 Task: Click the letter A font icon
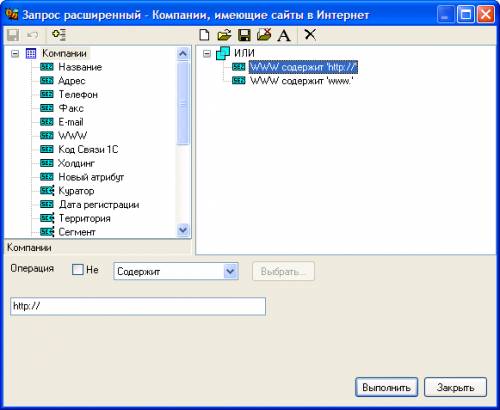click(284, 35)
